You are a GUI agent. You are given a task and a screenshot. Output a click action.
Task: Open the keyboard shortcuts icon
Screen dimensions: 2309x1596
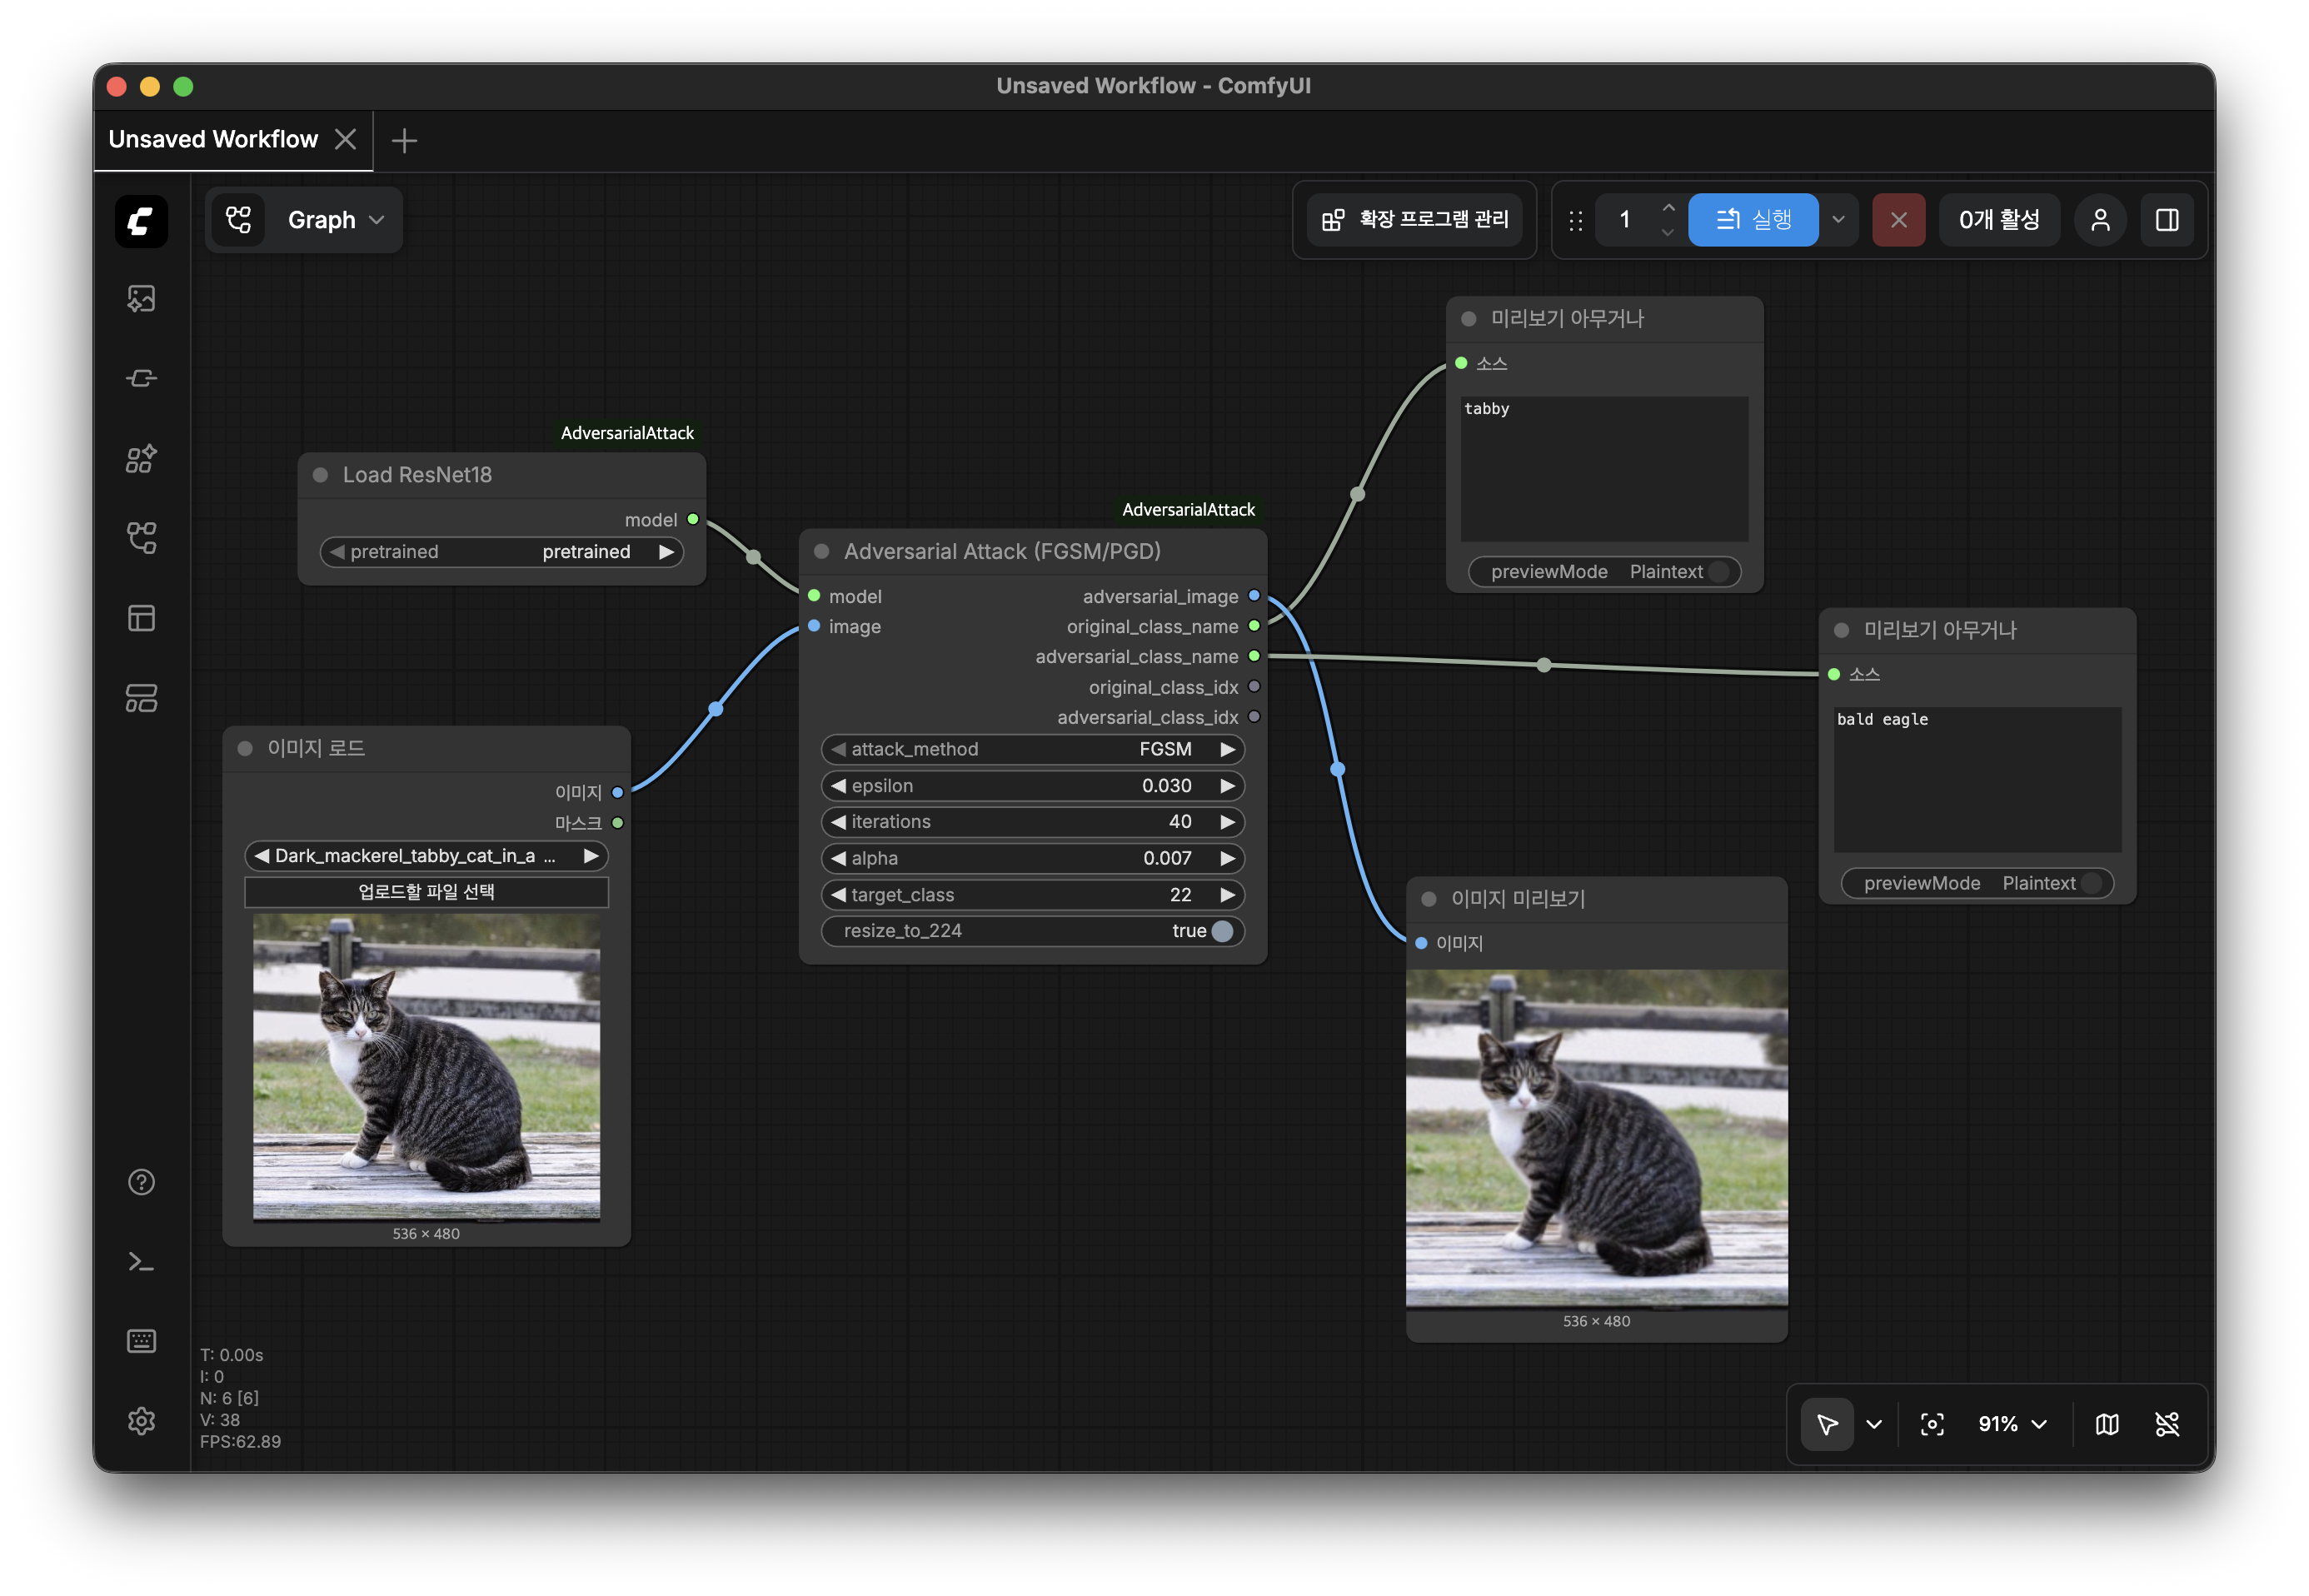pos(141,1341)
